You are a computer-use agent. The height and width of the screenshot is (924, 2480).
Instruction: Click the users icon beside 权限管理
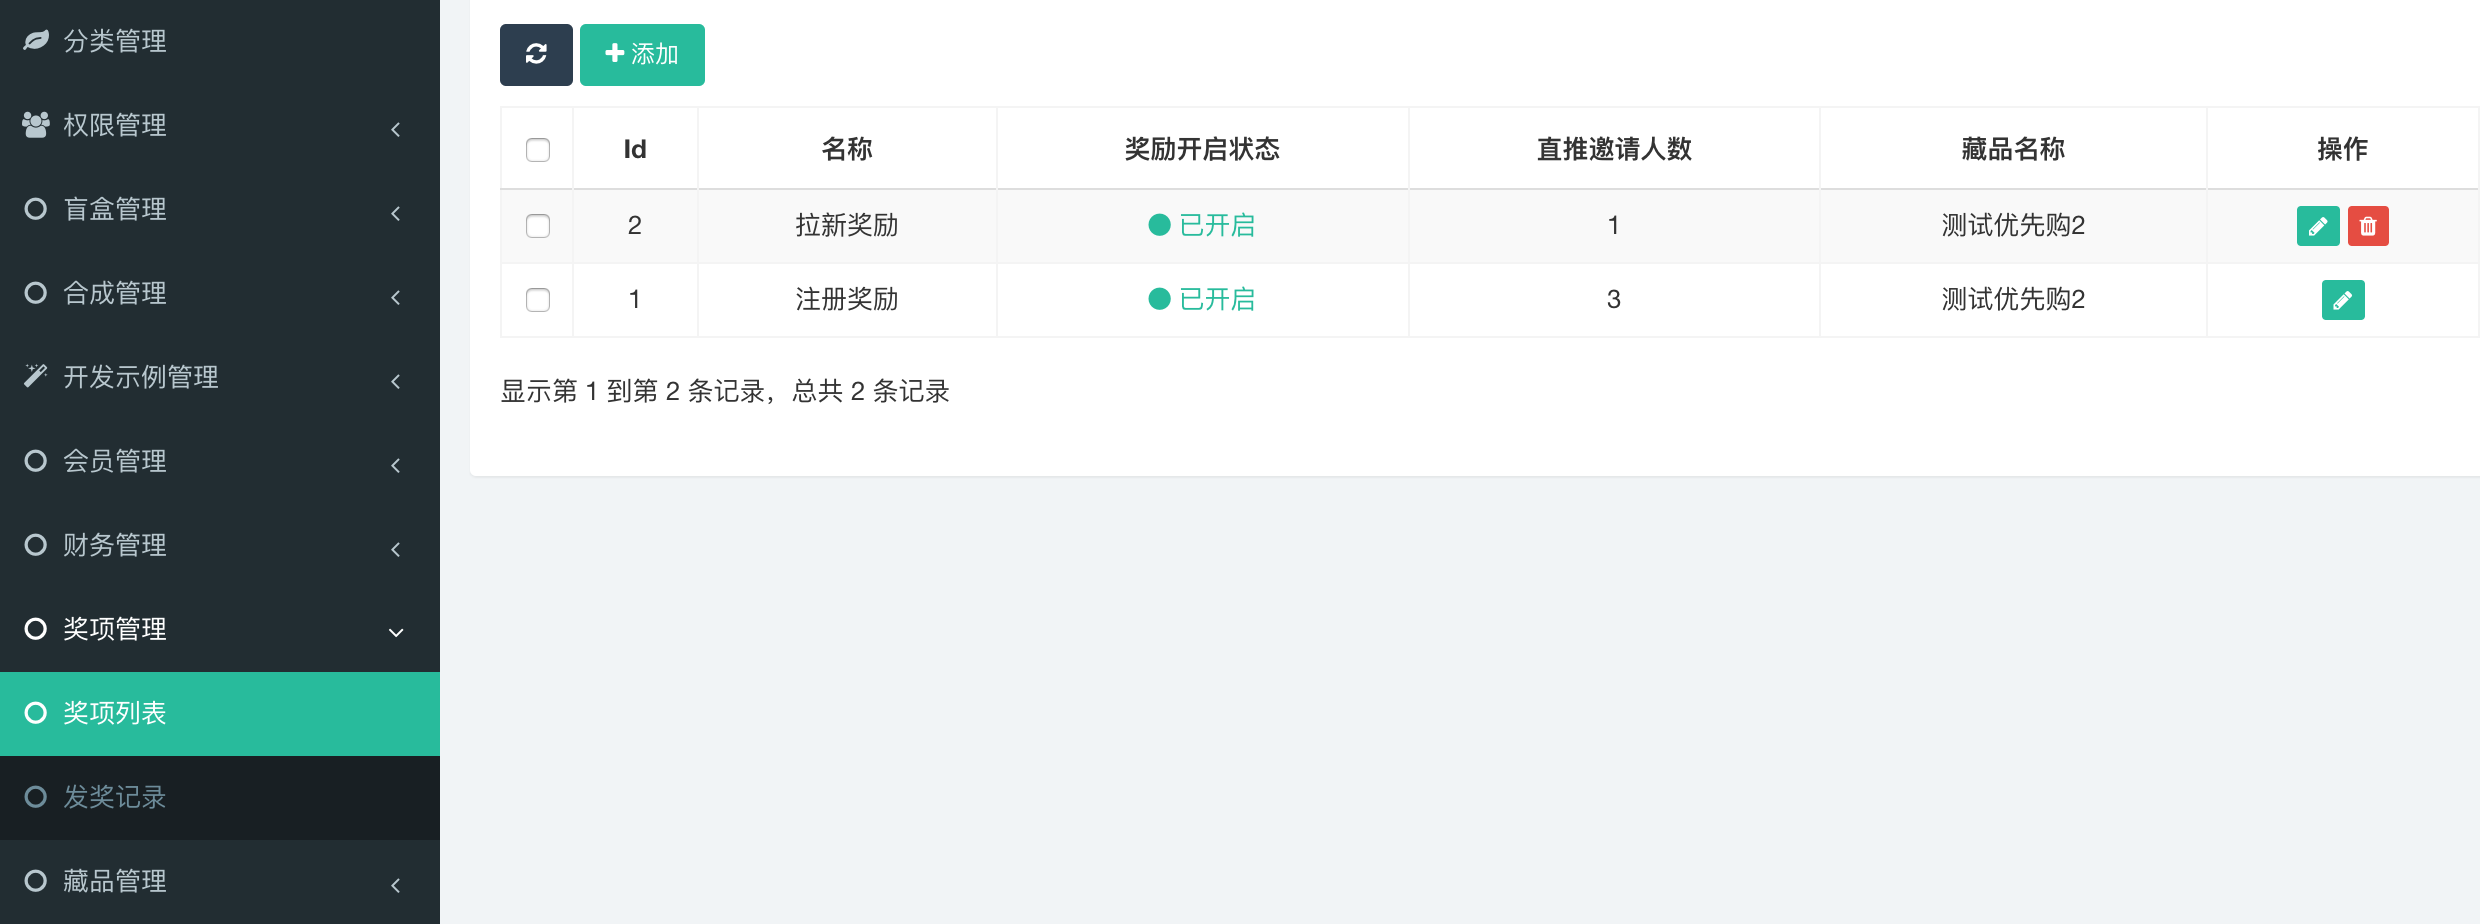point(36,125)
